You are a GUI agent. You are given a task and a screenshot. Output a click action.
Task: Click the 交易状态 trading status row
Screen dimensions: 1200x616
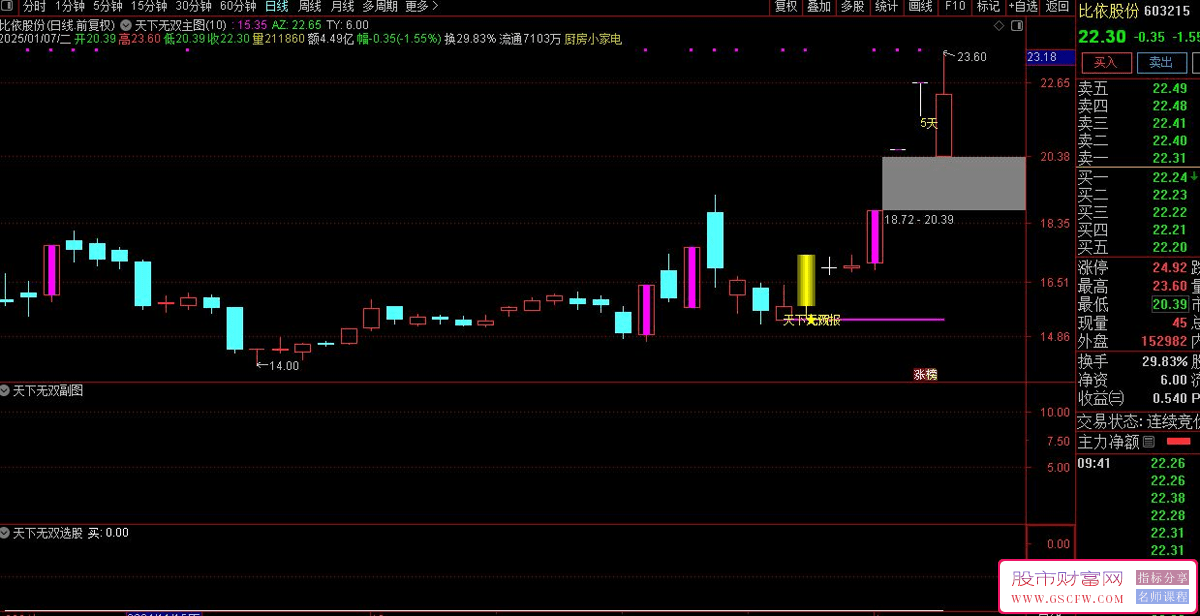click(1138, 421)
